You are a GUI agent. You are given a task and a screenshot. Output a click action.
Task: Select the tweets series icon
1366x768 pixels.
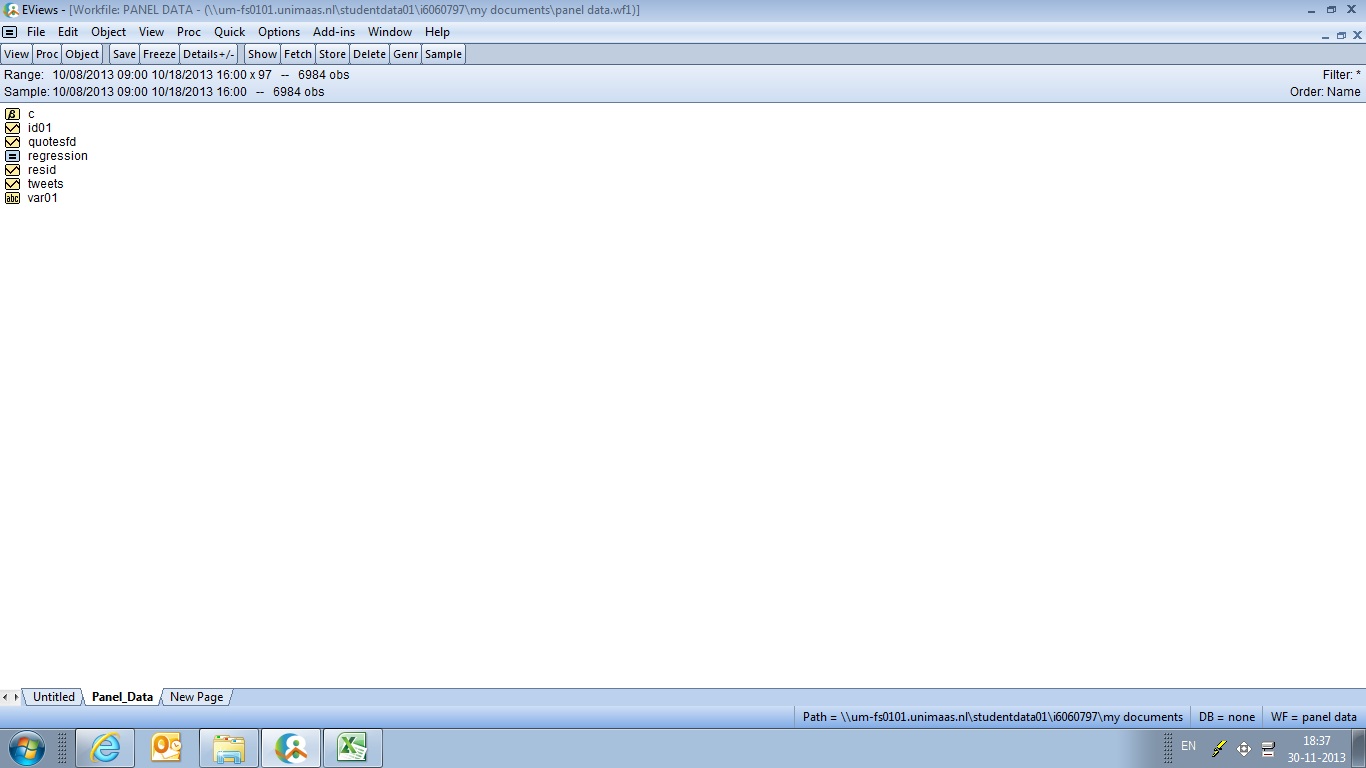coord(12,184)
